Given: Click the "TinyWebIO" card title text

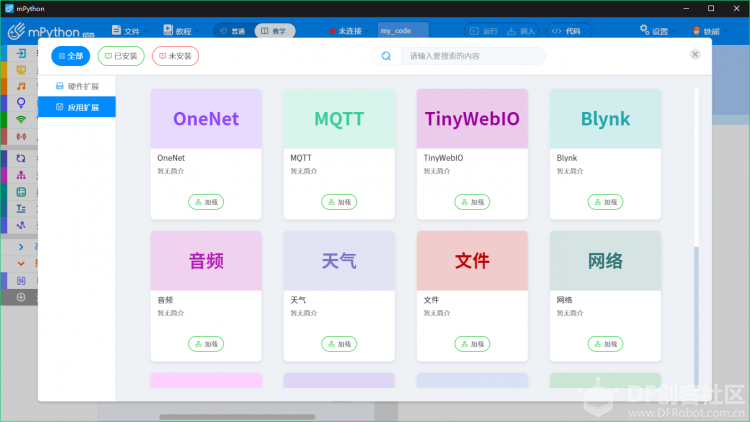Looking at the screenshot, I should coord(443,158).
